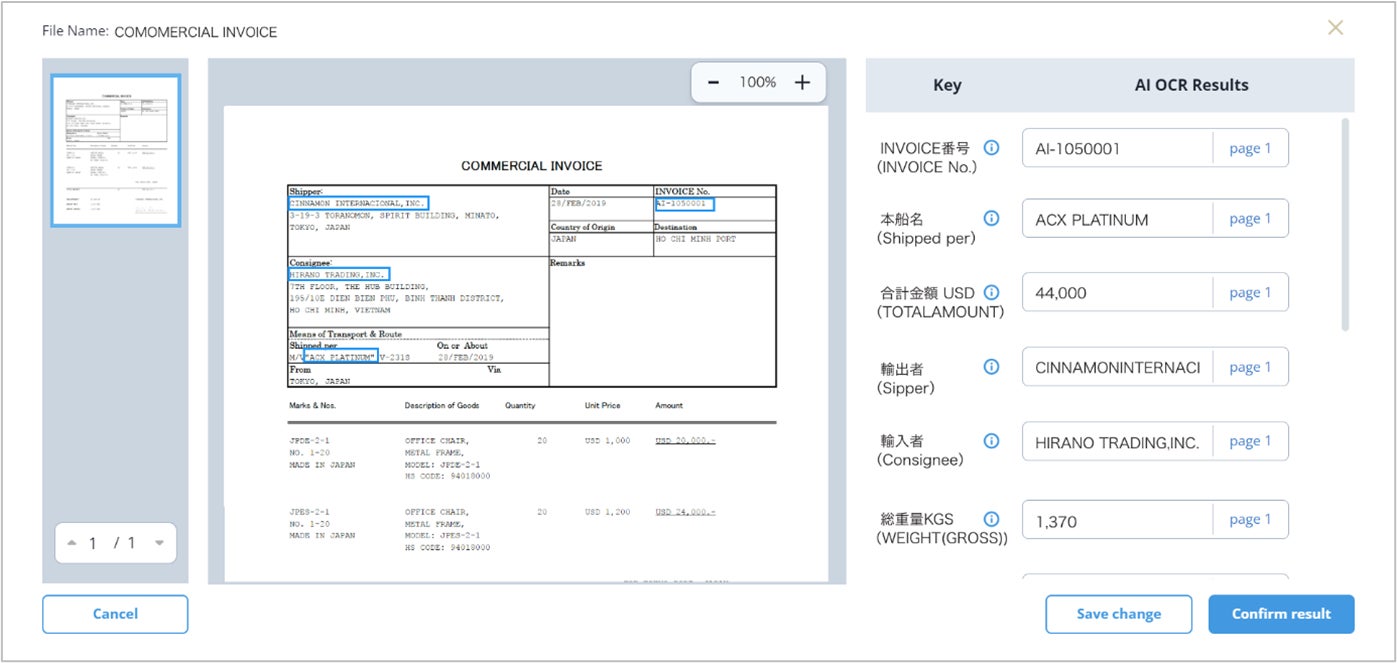Click info icon next to INVOICE No. key
1397x663 pixels.
[x=991, y=148]
